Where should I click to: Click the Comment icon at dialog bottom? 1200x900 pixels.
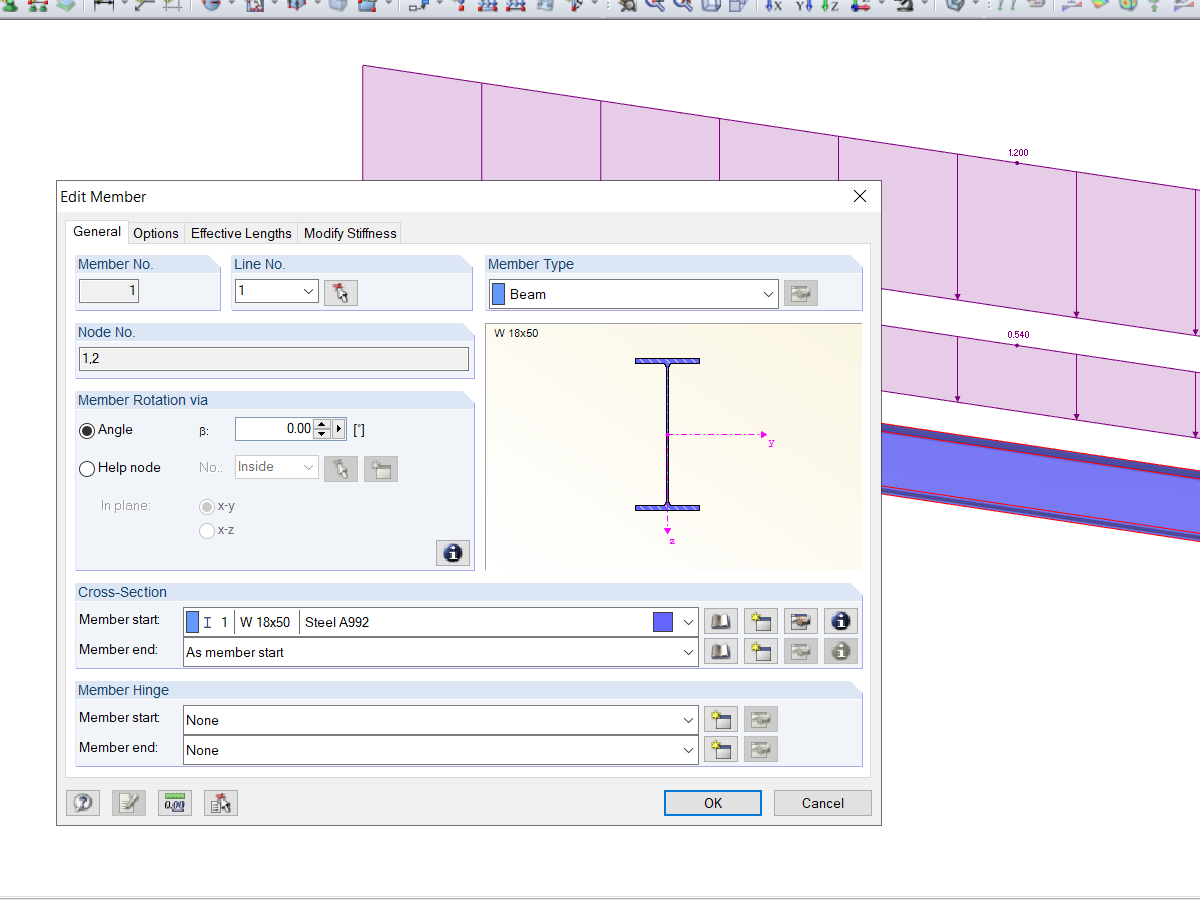(129, 802)
